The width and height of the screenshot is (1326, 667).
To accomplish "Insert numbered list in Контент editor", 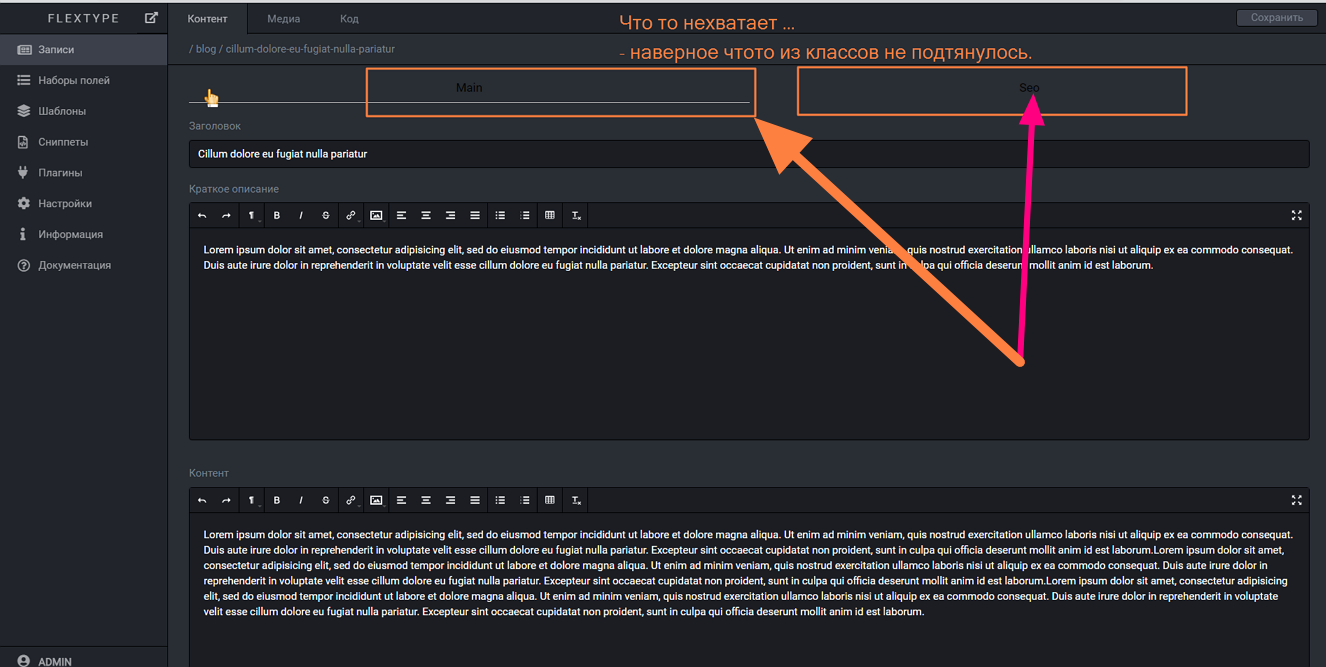I will (525, 500).
